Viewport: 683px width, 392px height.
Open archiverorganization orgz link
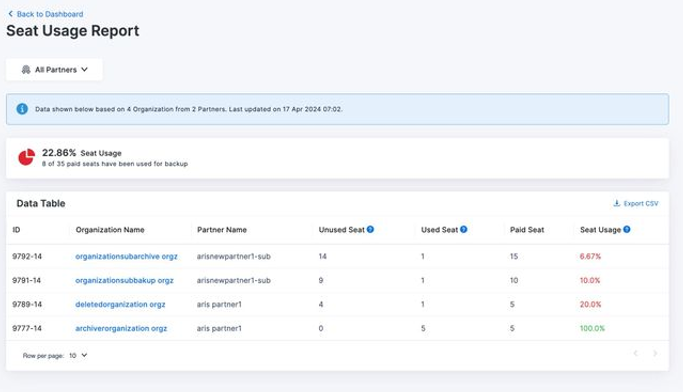tap(121, 328)
